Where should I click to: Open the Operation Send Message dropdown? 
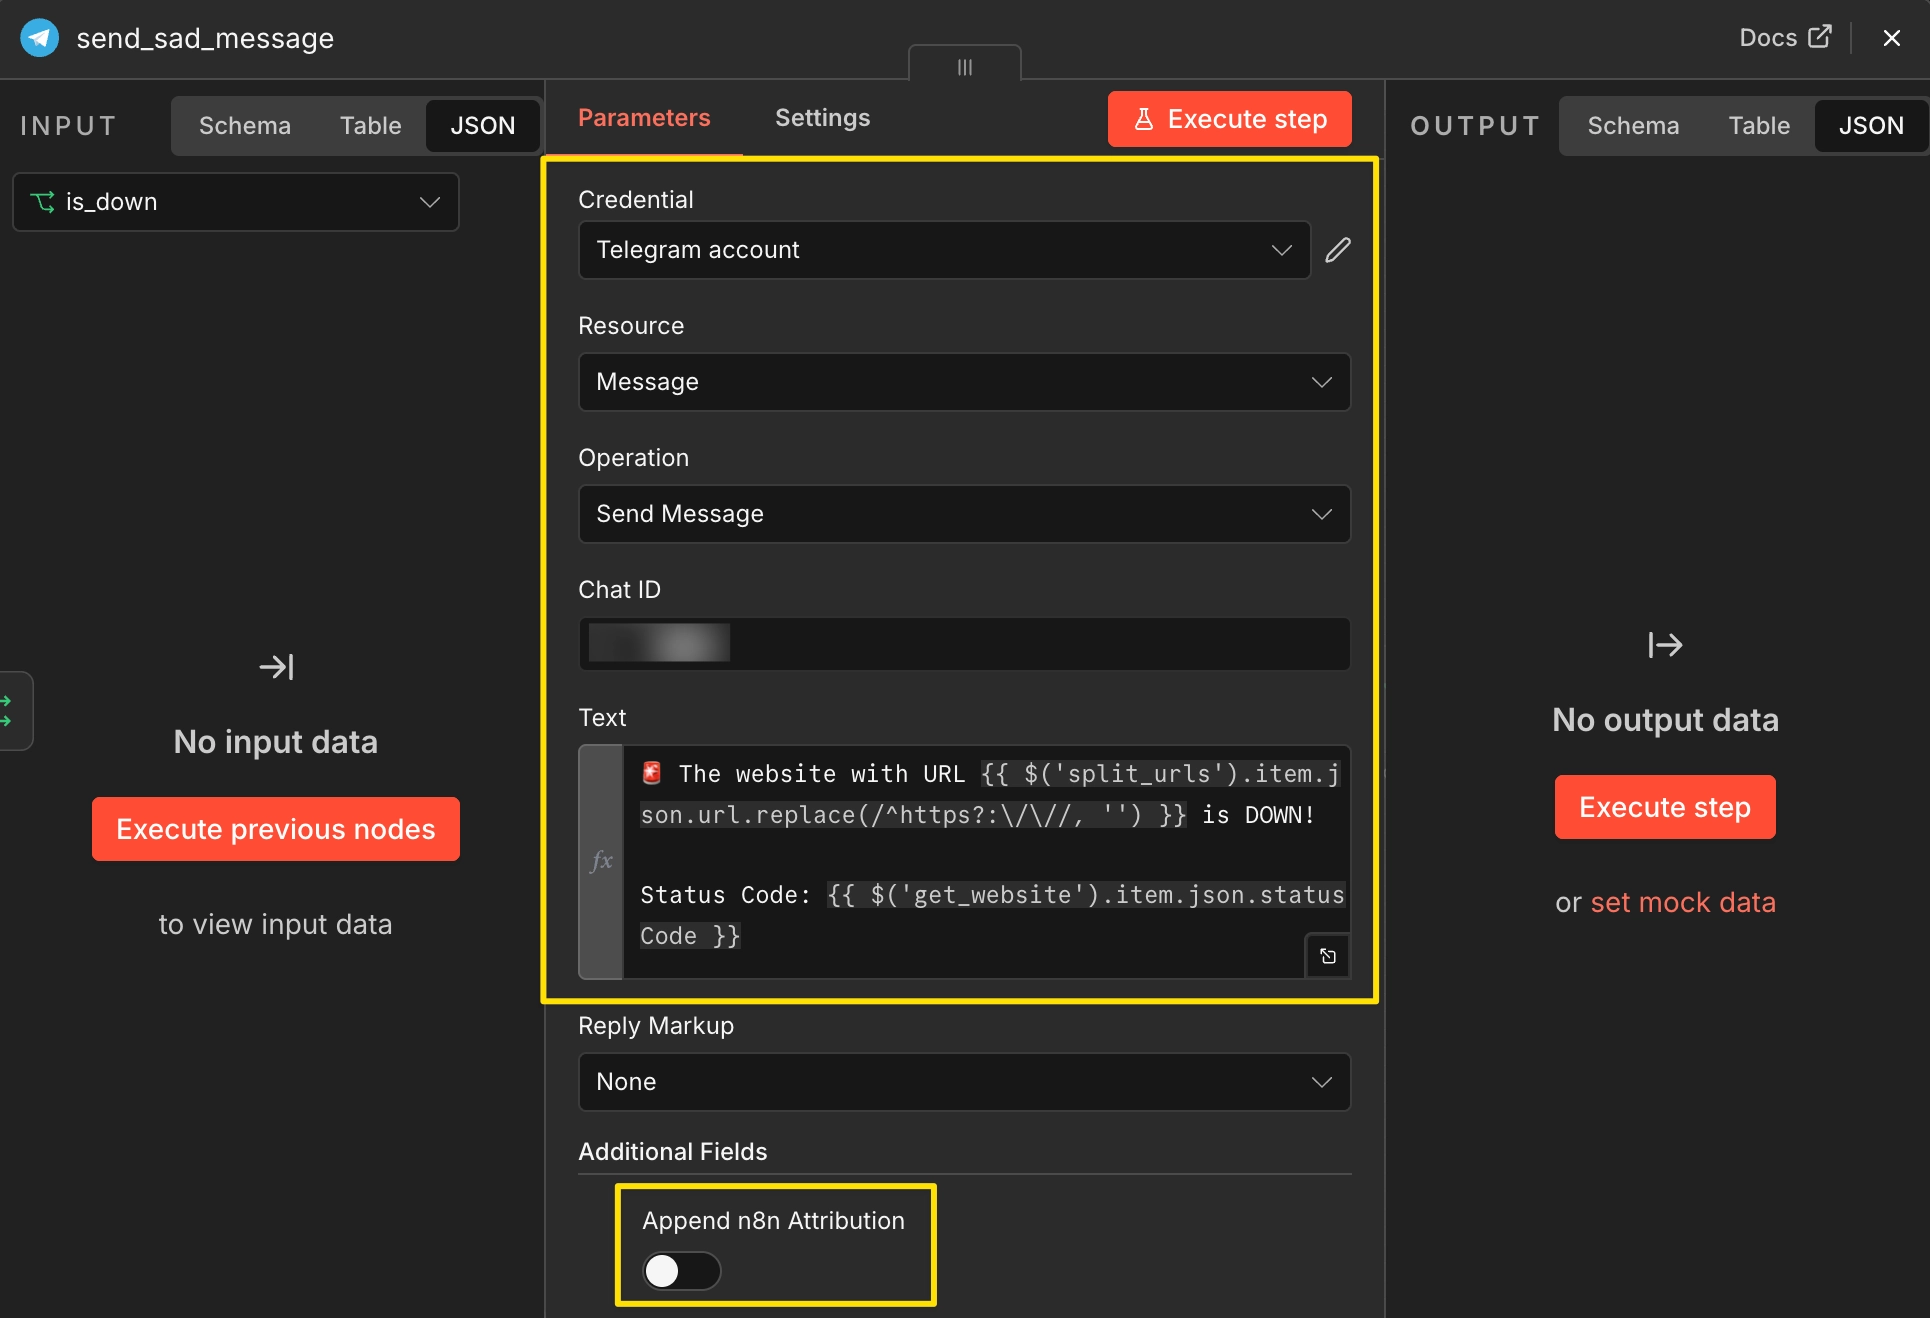coord(964,514)
